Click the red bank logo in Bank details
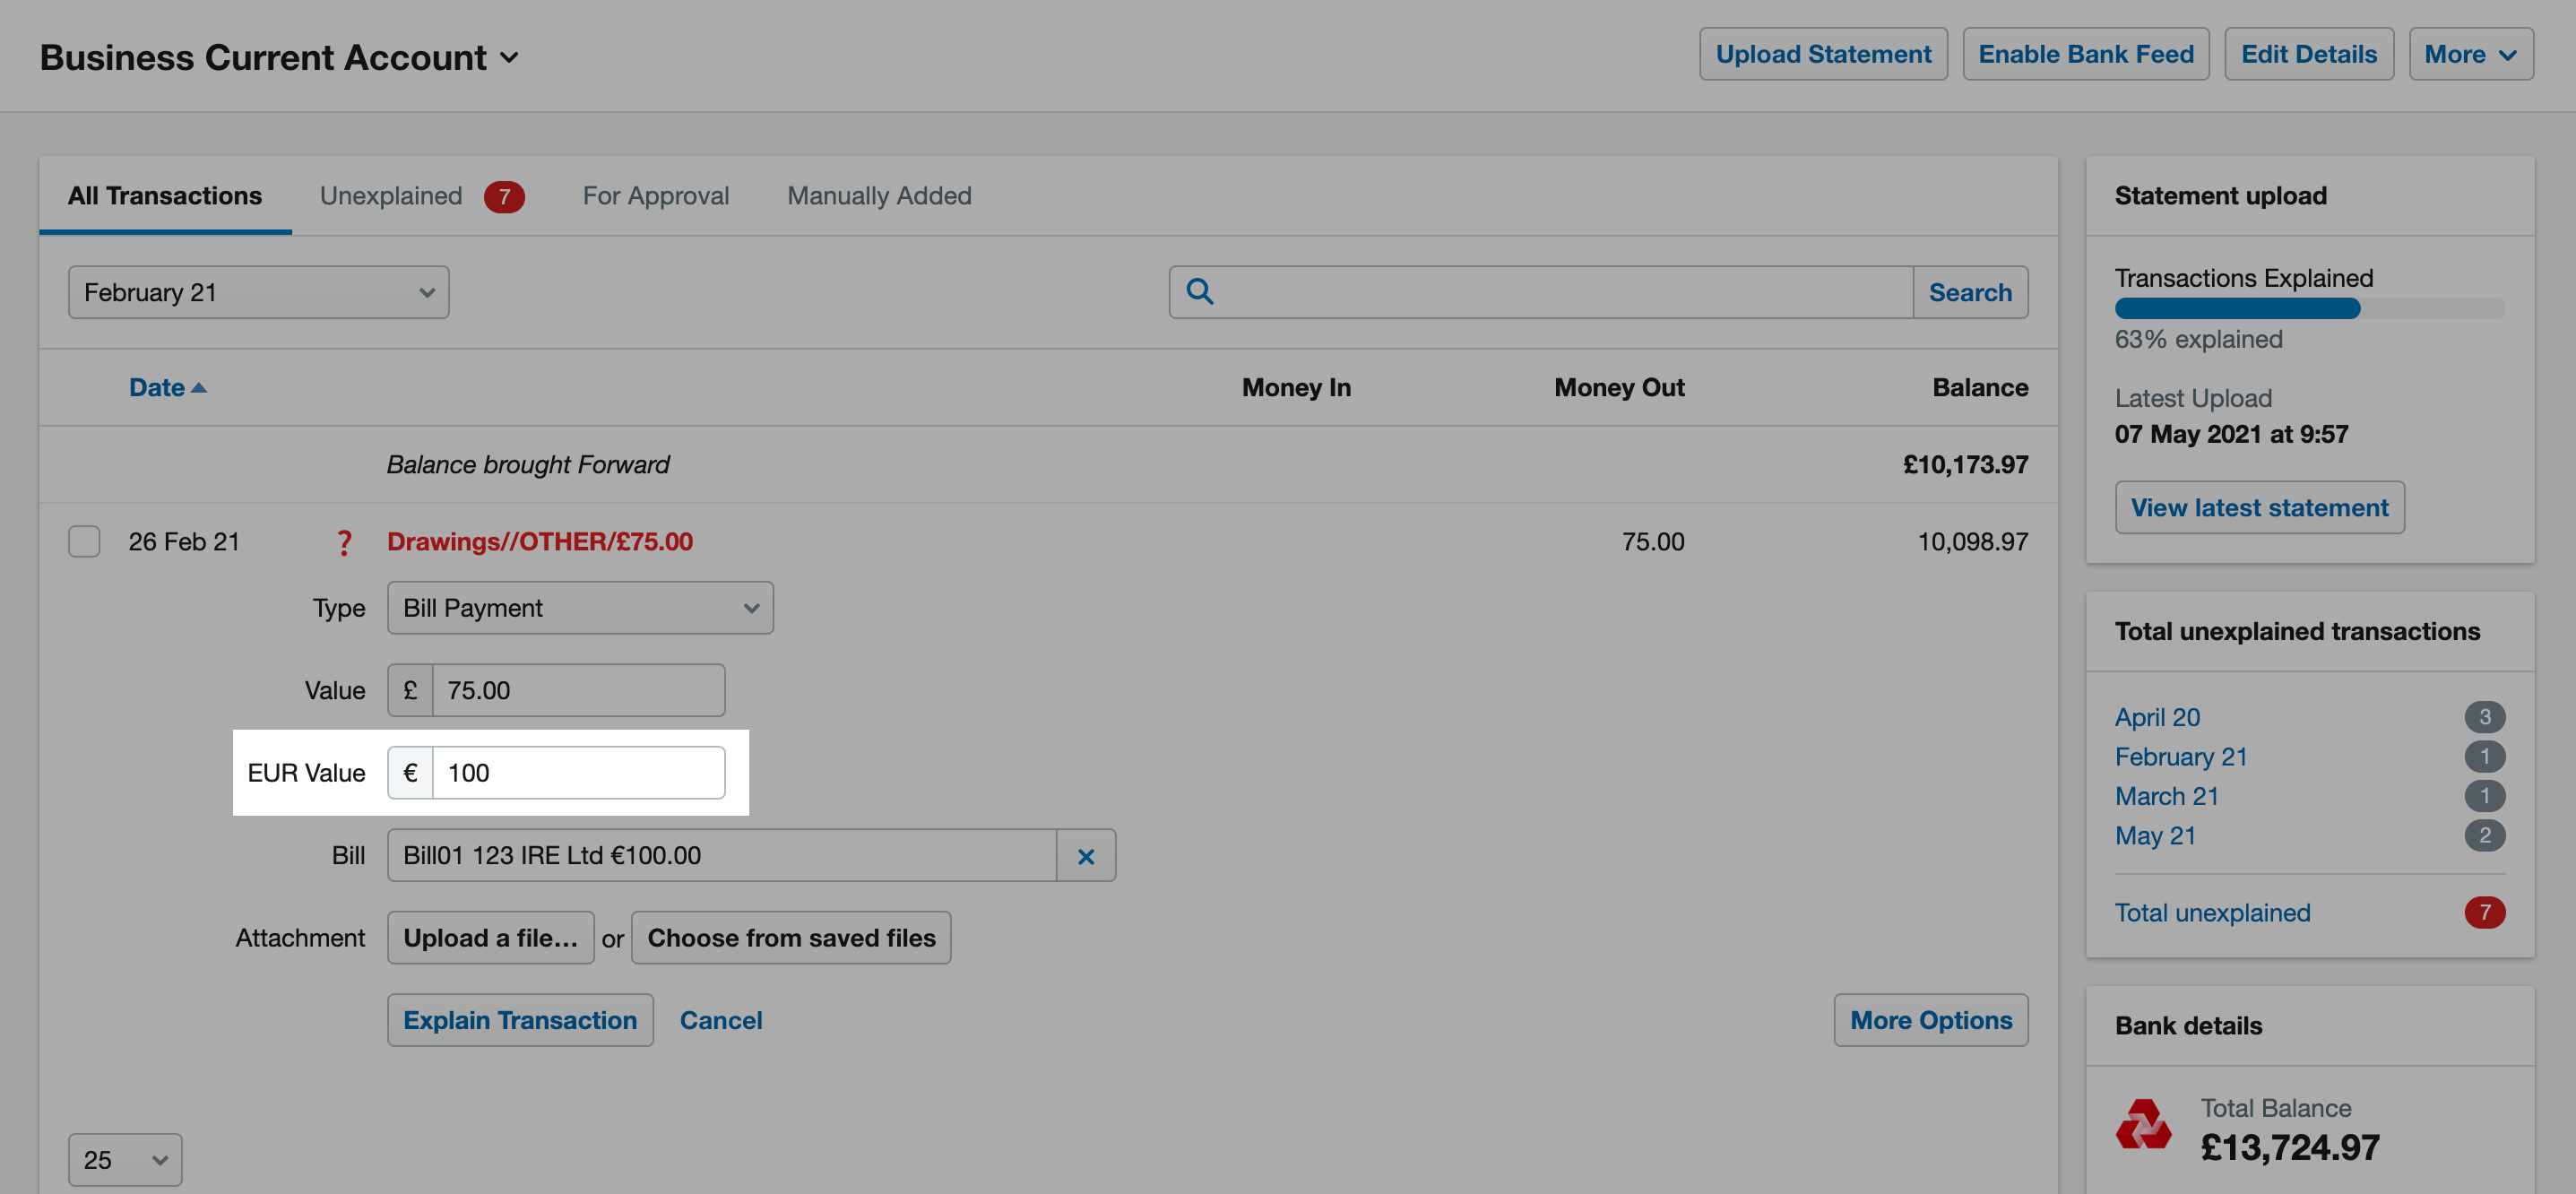The height and width of the screenshot is (1194, 2576). pos(2143,1124)
